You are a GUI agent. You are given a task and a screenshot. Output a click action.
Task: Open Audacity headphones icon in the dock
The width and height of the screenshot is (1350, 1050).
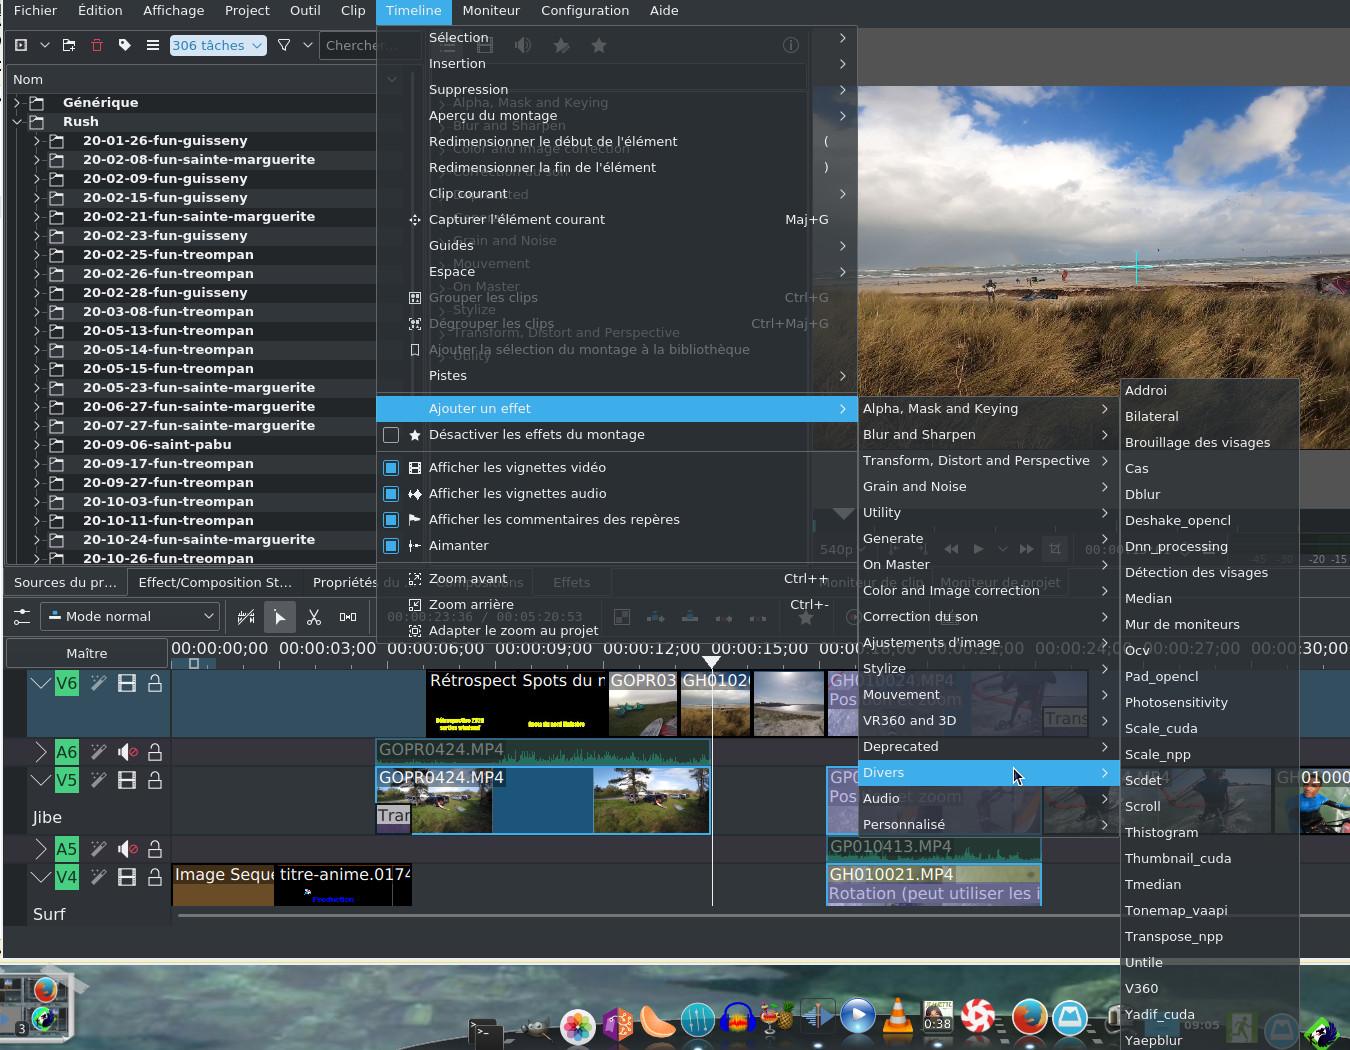click(737, 1018)
